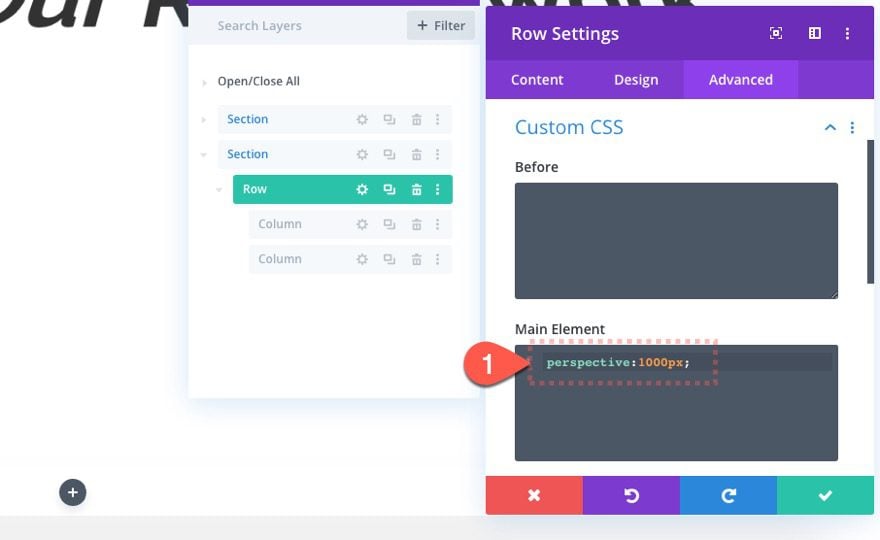Image resolution: width=880 pixels, height=540 pixels.
Task: Open settings gear for first Column layer
Action: pos(362,224)
